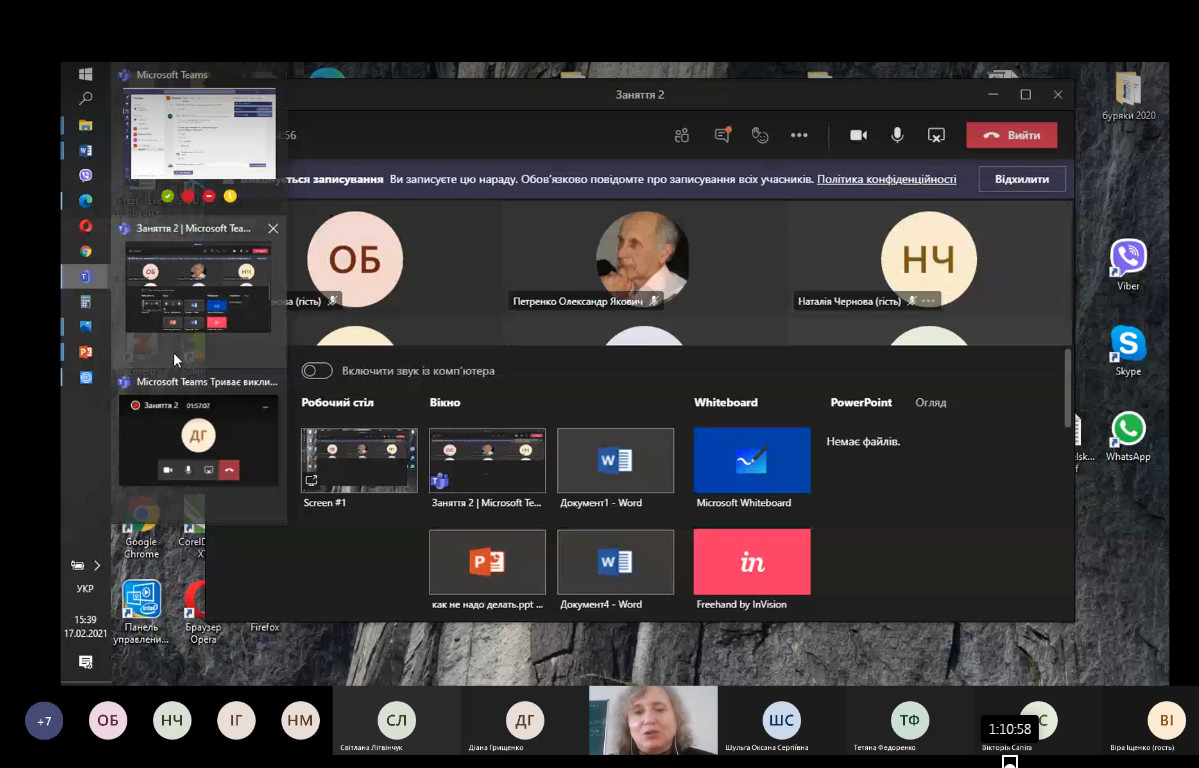
Task: Set Teams status to Available green icon
Action: (167, 197)
